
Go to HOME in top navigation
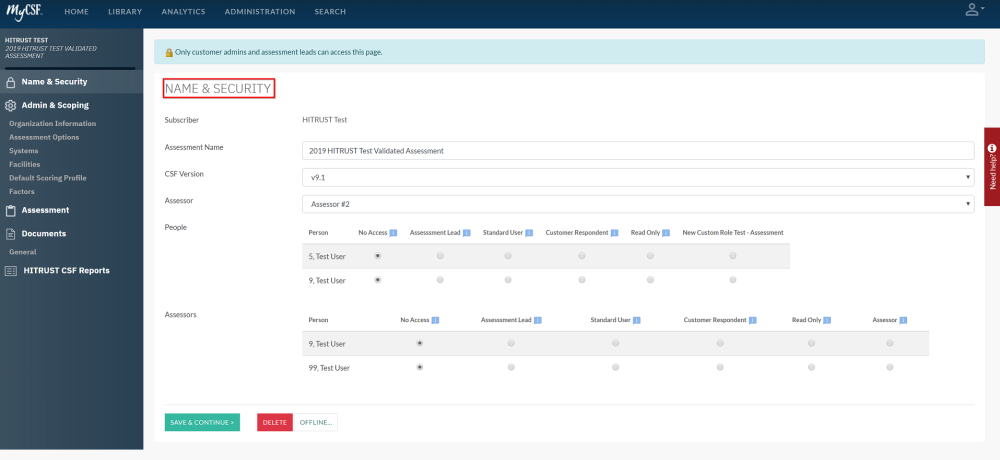[77, 11]
